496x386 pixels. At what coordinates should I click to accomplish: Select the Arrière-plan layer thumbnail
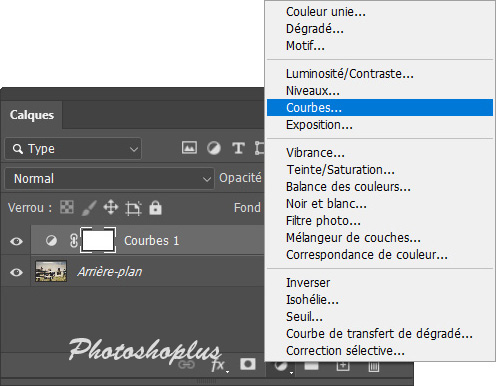click(x=51, y=271)
